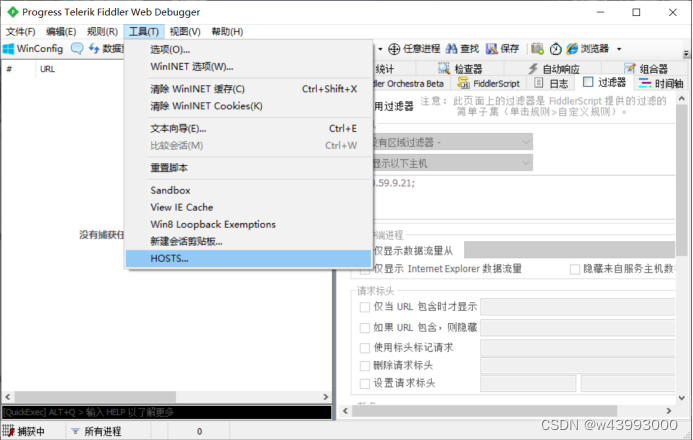Image resolution: width=693 pixels, height=440 pixels.
Task: Expand the 浏览器 dropdown arrow
Action: (619, 49)
